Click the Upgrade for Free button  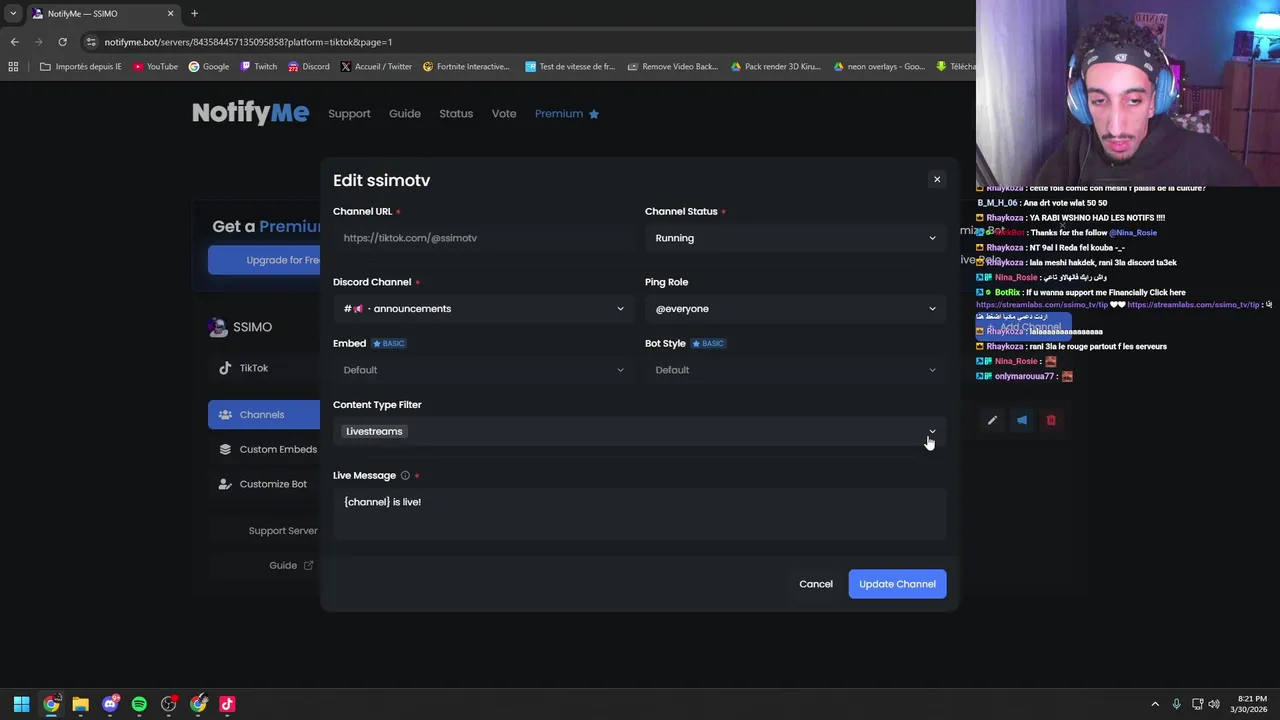click(264, 260)
